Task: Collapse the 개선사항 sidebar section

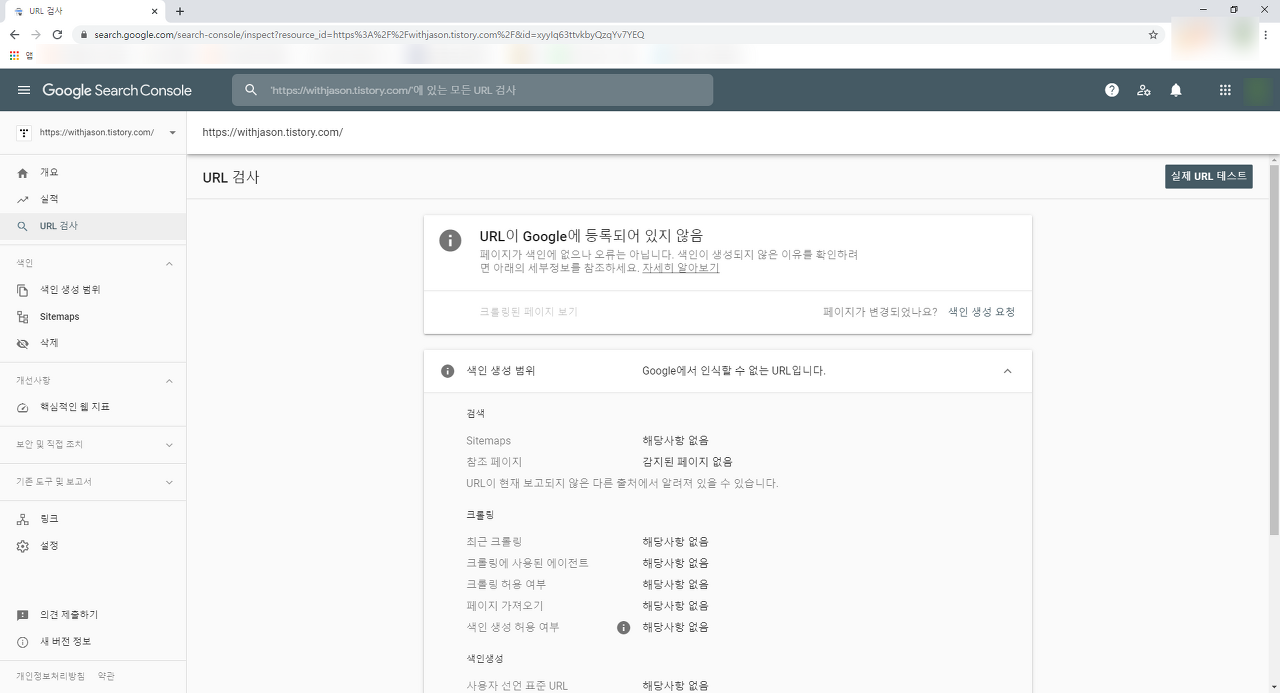Action: point(169,381)
